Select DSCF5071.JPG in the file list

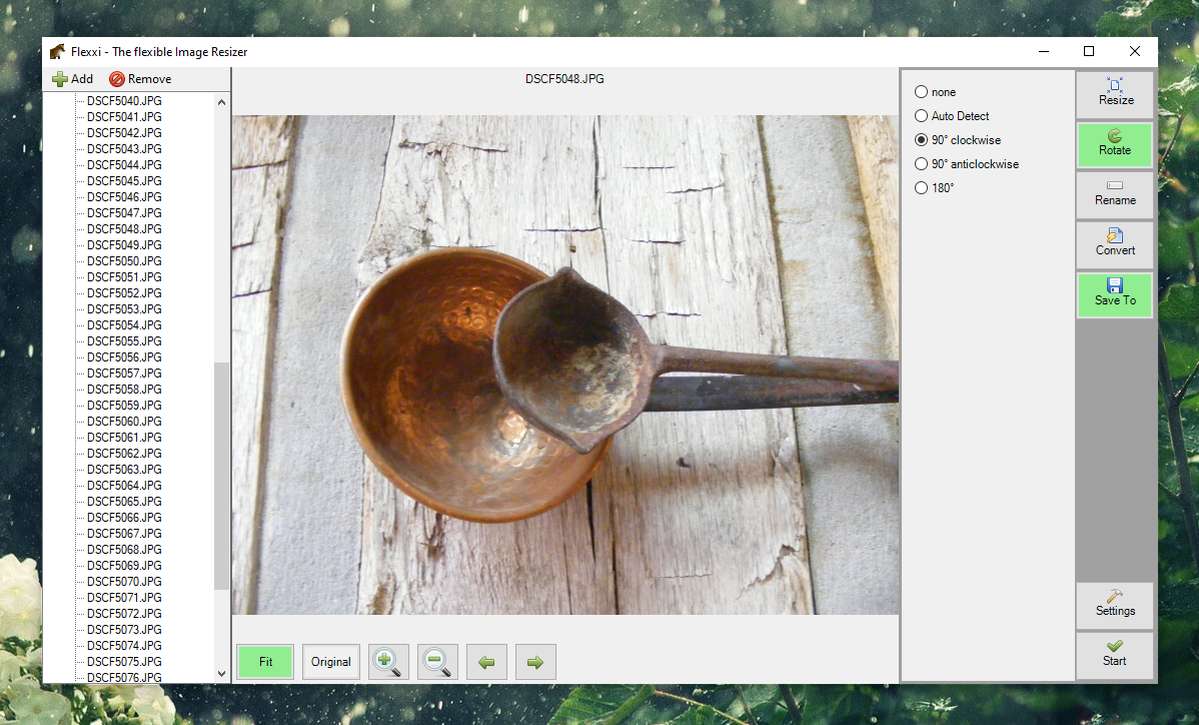tap(124, 599)
